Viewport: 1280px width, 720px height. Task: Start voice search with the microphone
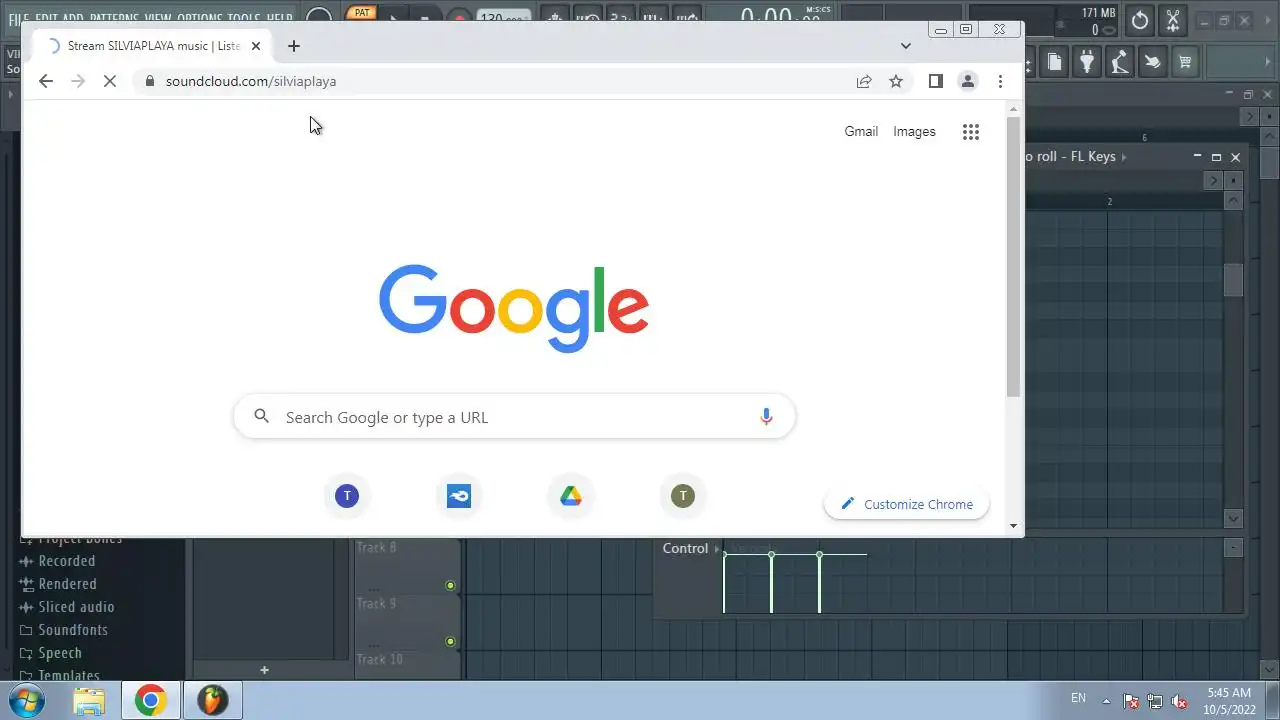766,417
